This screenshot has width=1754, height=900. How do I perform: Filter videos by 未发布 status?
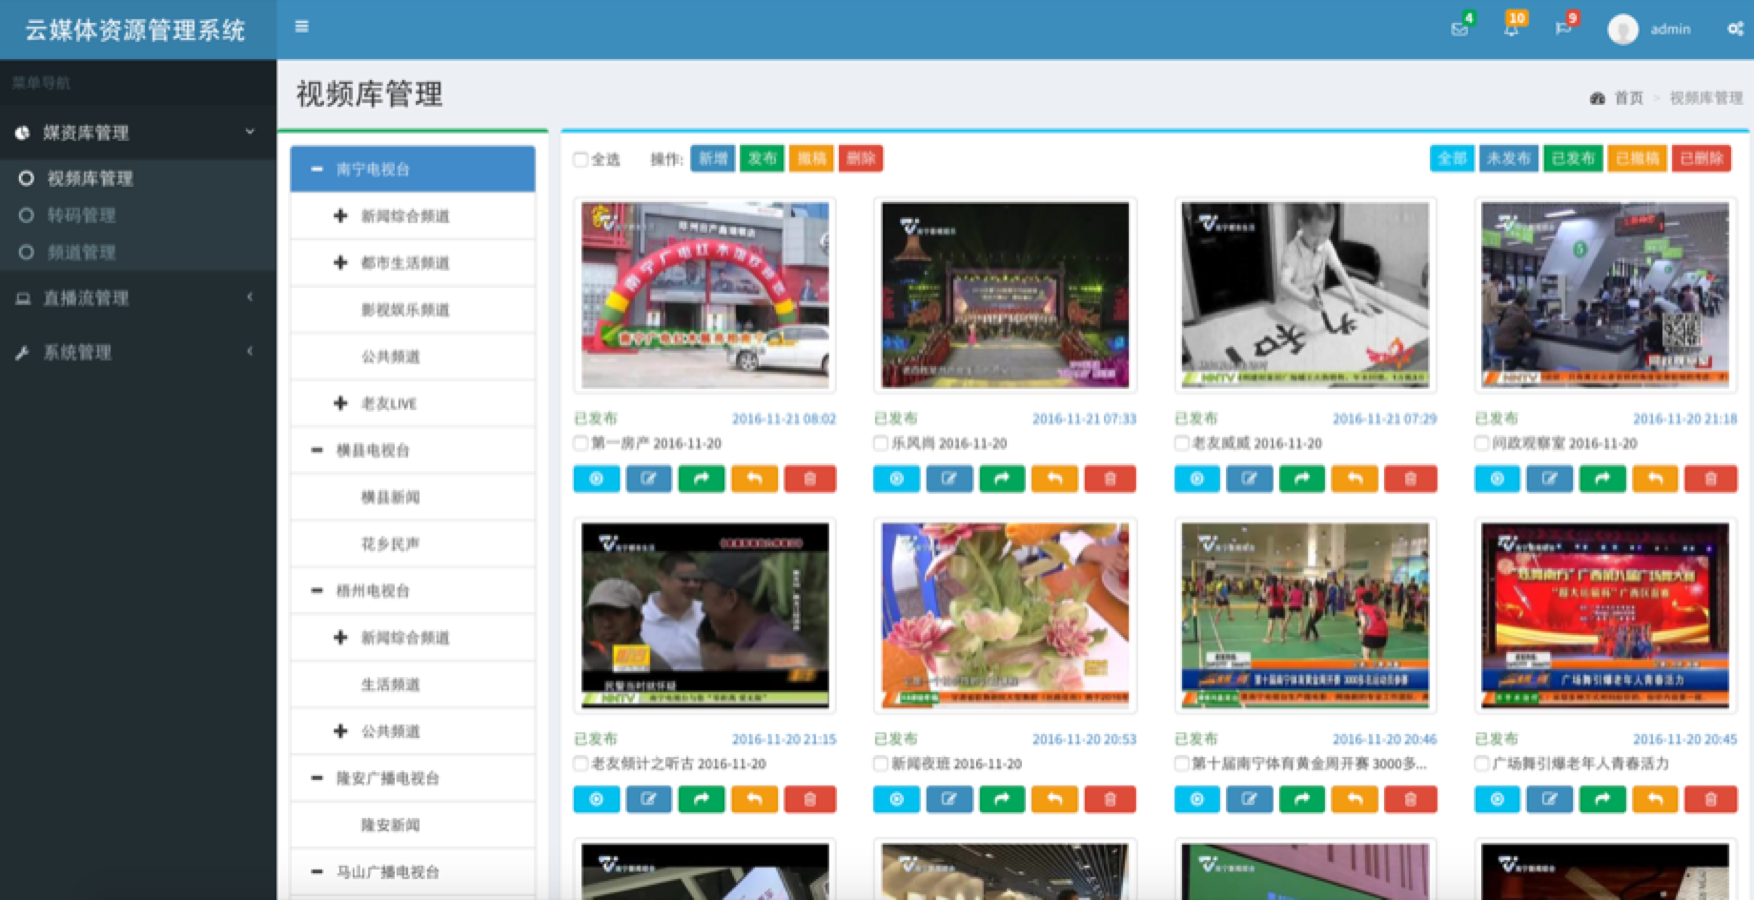point(1508,158)
